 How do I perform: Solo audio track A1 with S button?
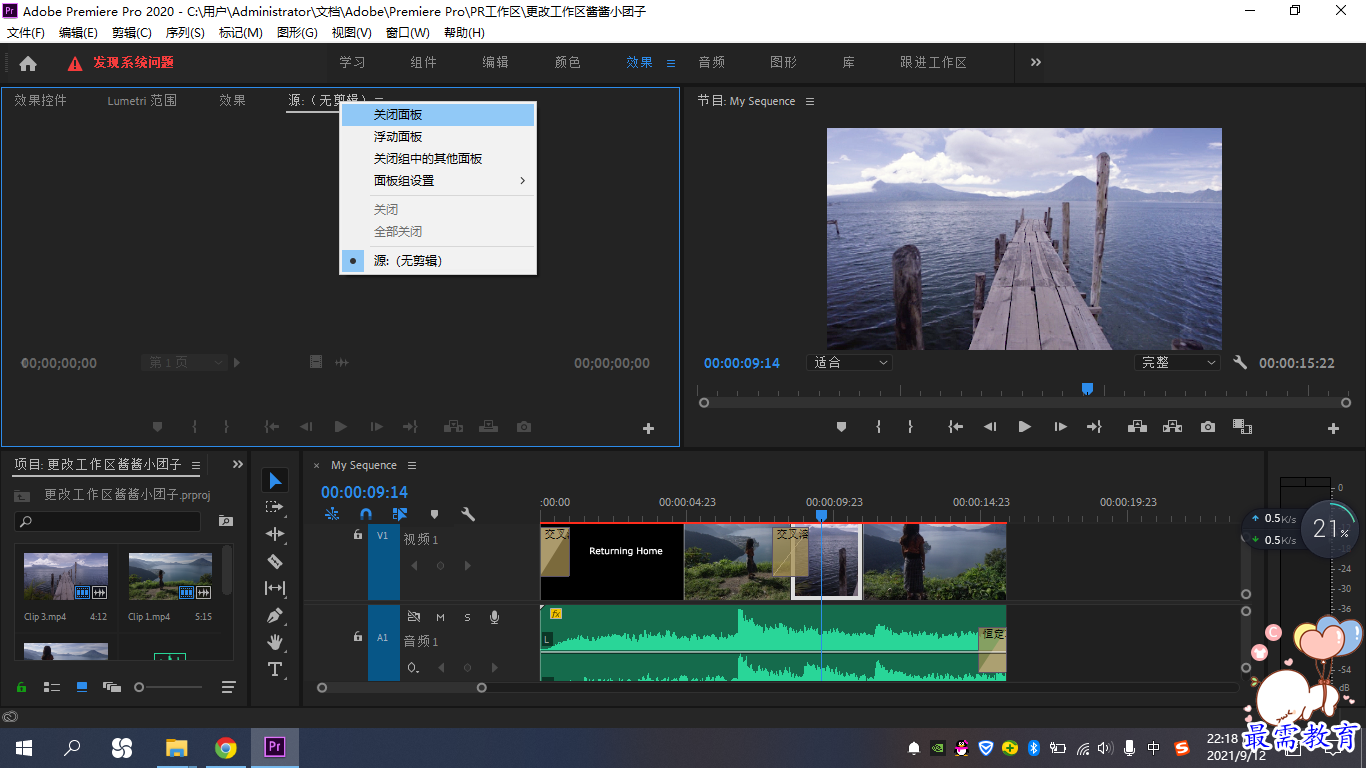pos(467,617)
